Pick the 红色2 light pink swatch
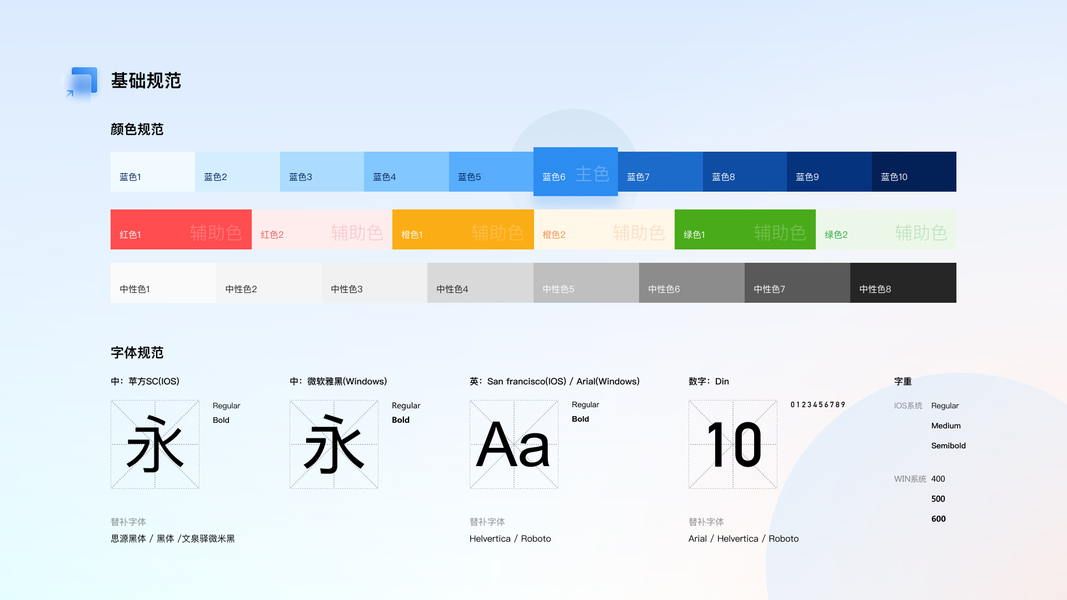The image size is (1067, 600). [322, 229]
